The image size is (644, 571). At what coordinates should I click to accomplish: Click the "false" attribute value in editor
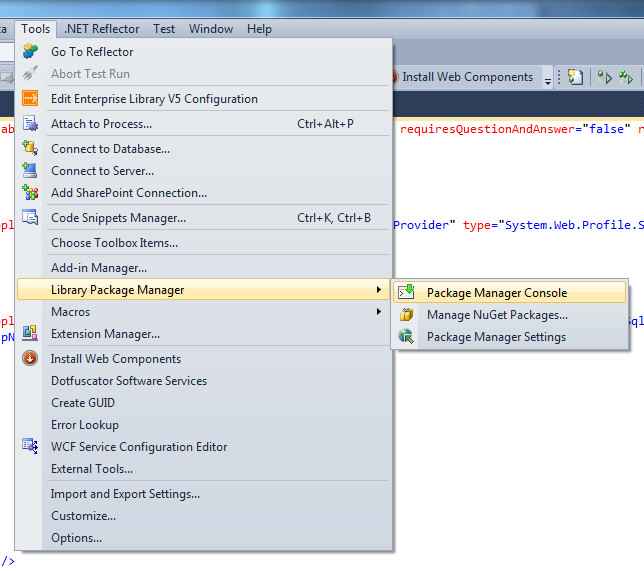606,129
